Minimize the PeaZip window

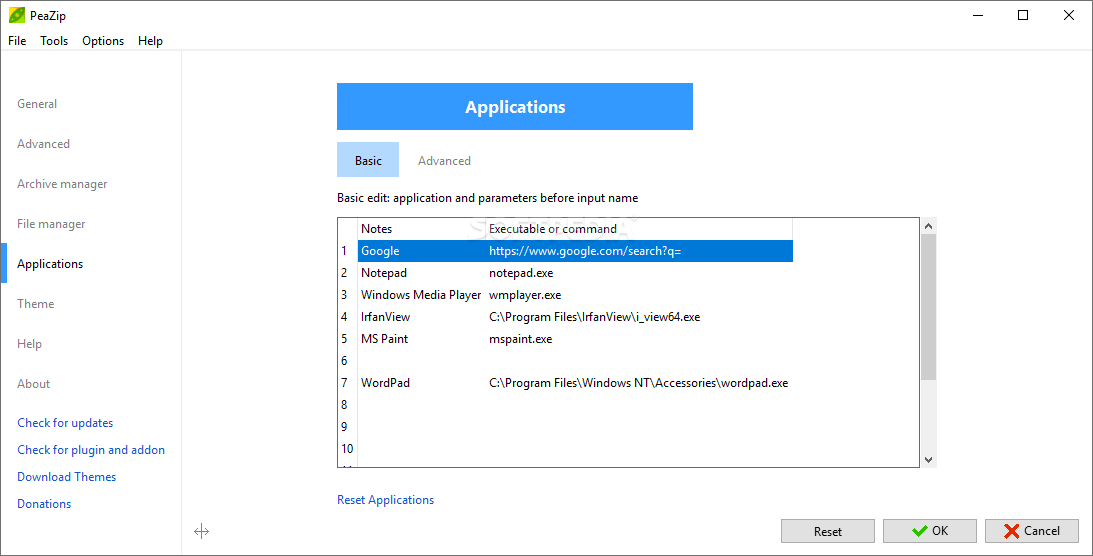point(978,15)
